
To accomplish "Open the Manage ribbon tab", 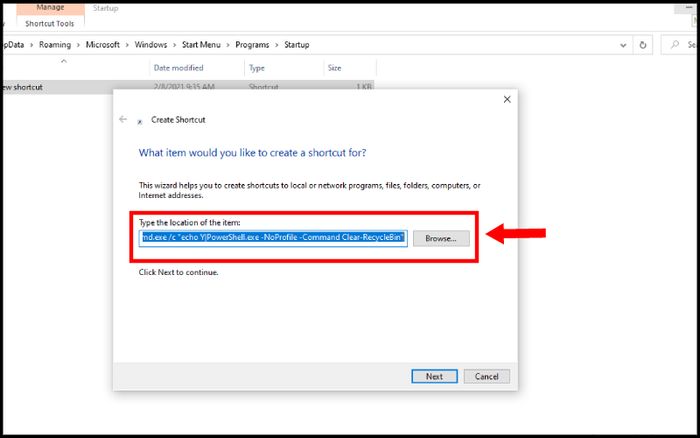I will [x=50, y=8].
